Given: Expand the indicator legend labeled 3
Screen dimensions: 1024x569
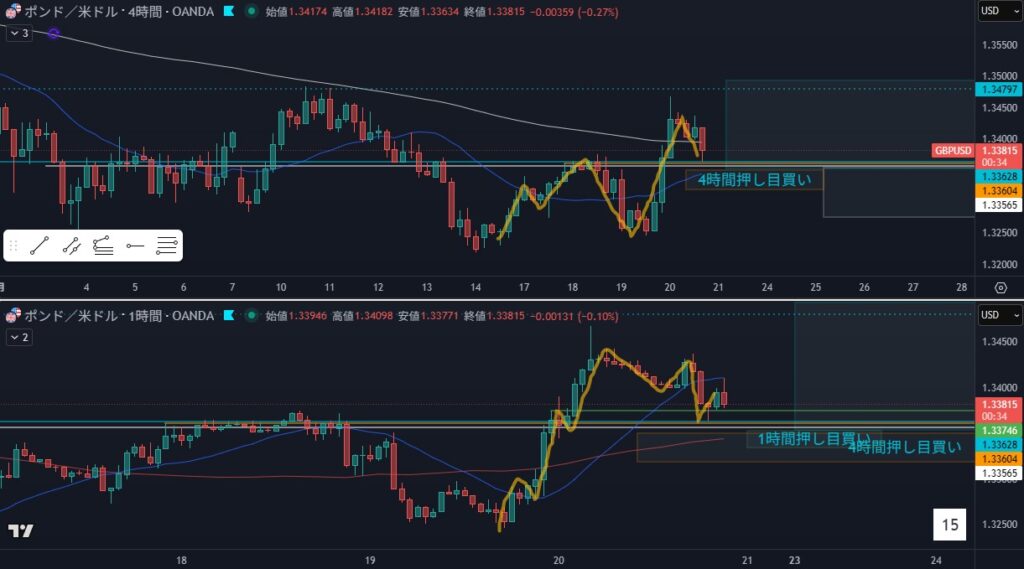Looking at the screenshot, I should point(18,33).
